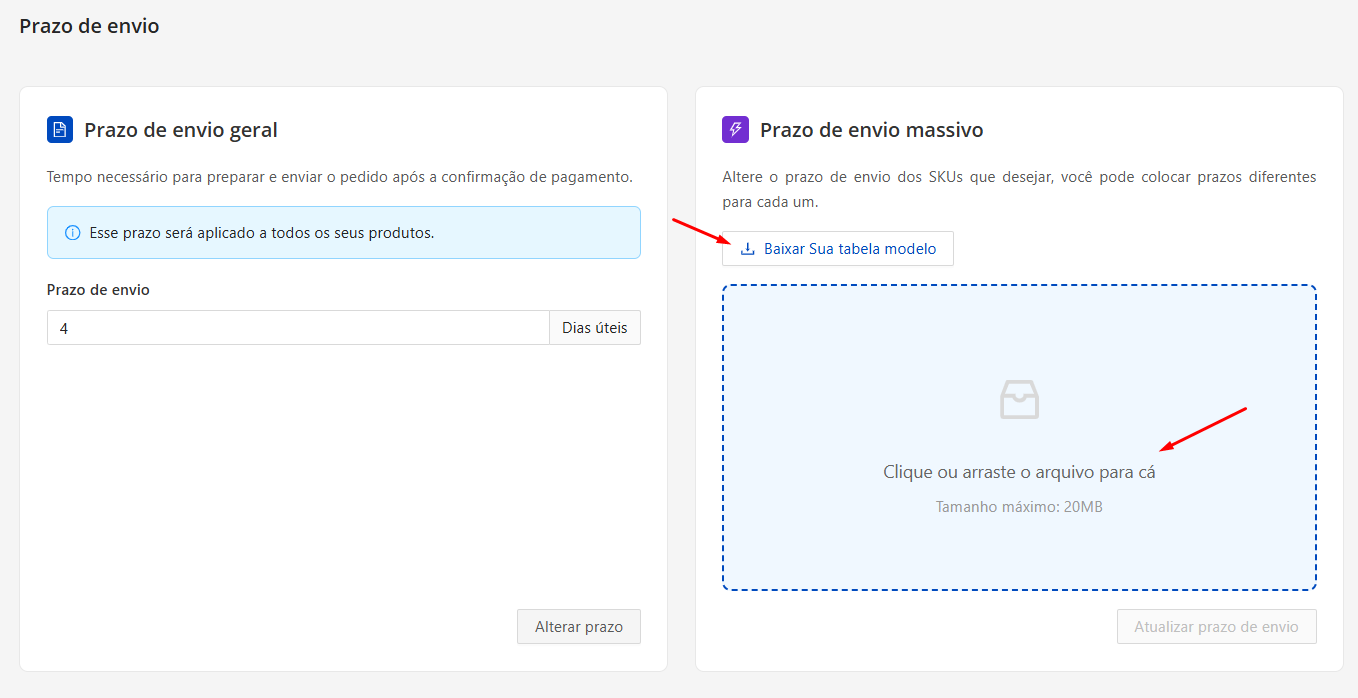Click the gray inbox tray icon in upload area

click(1019, 399)
